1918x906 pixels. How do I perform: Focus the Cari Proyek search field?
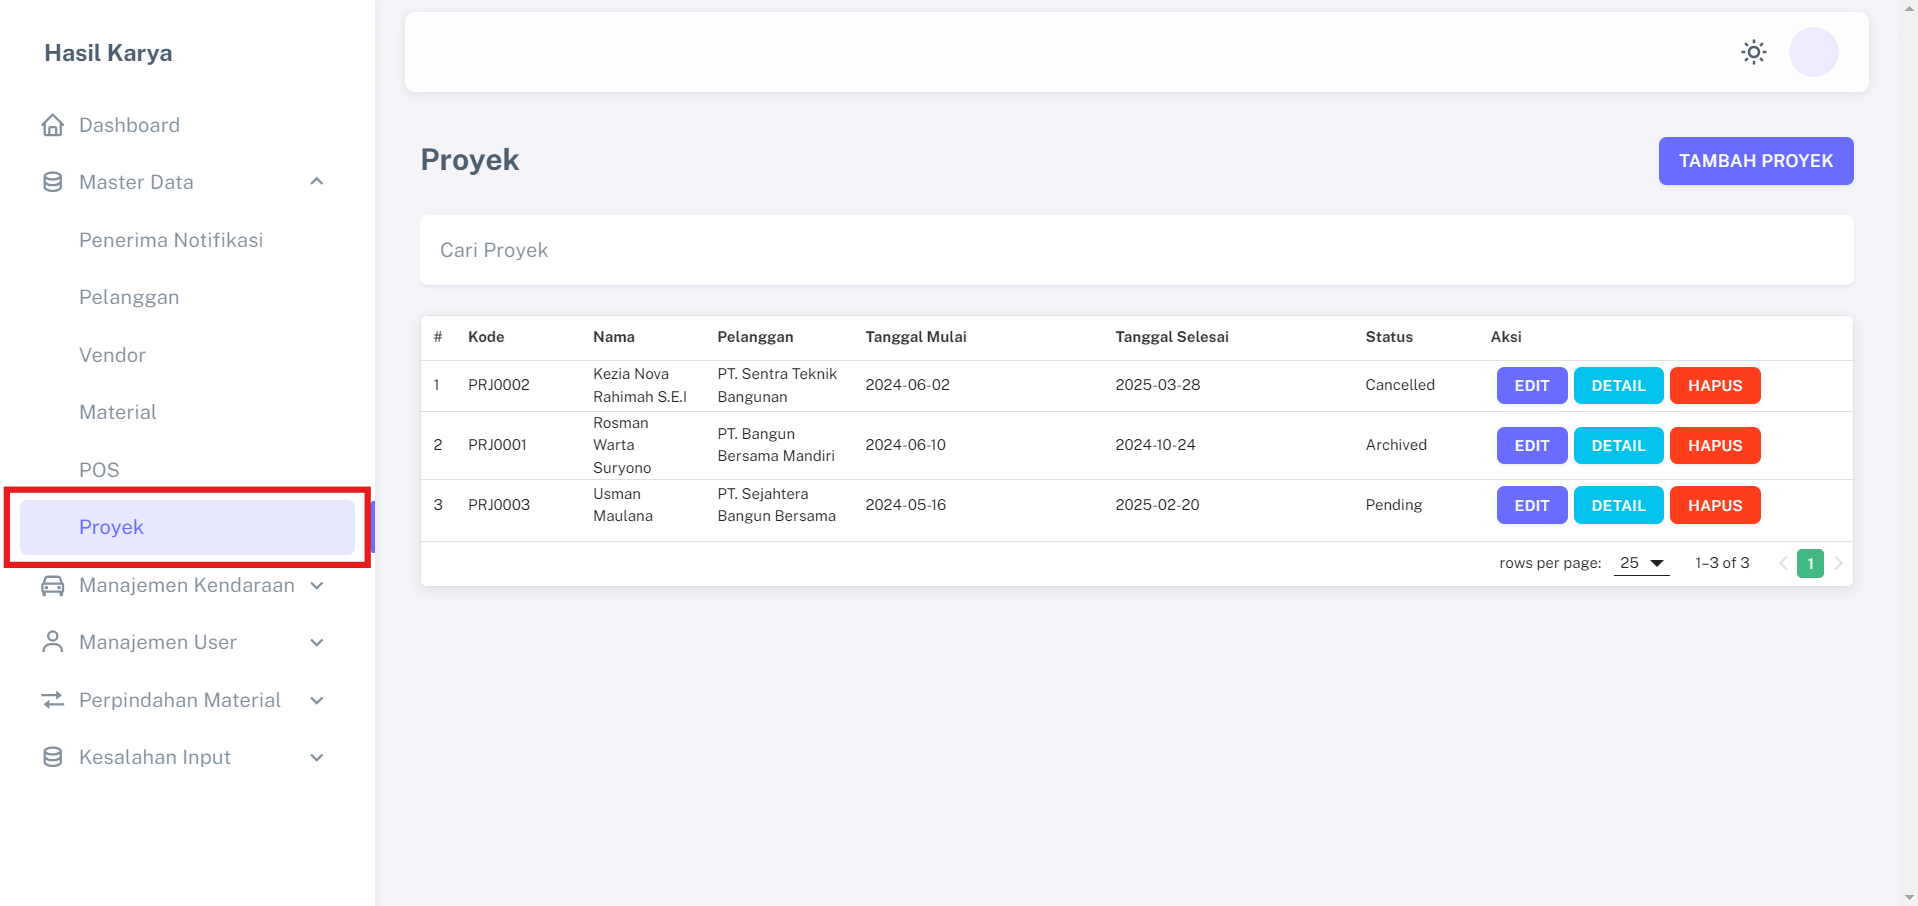coord(1136,250)
